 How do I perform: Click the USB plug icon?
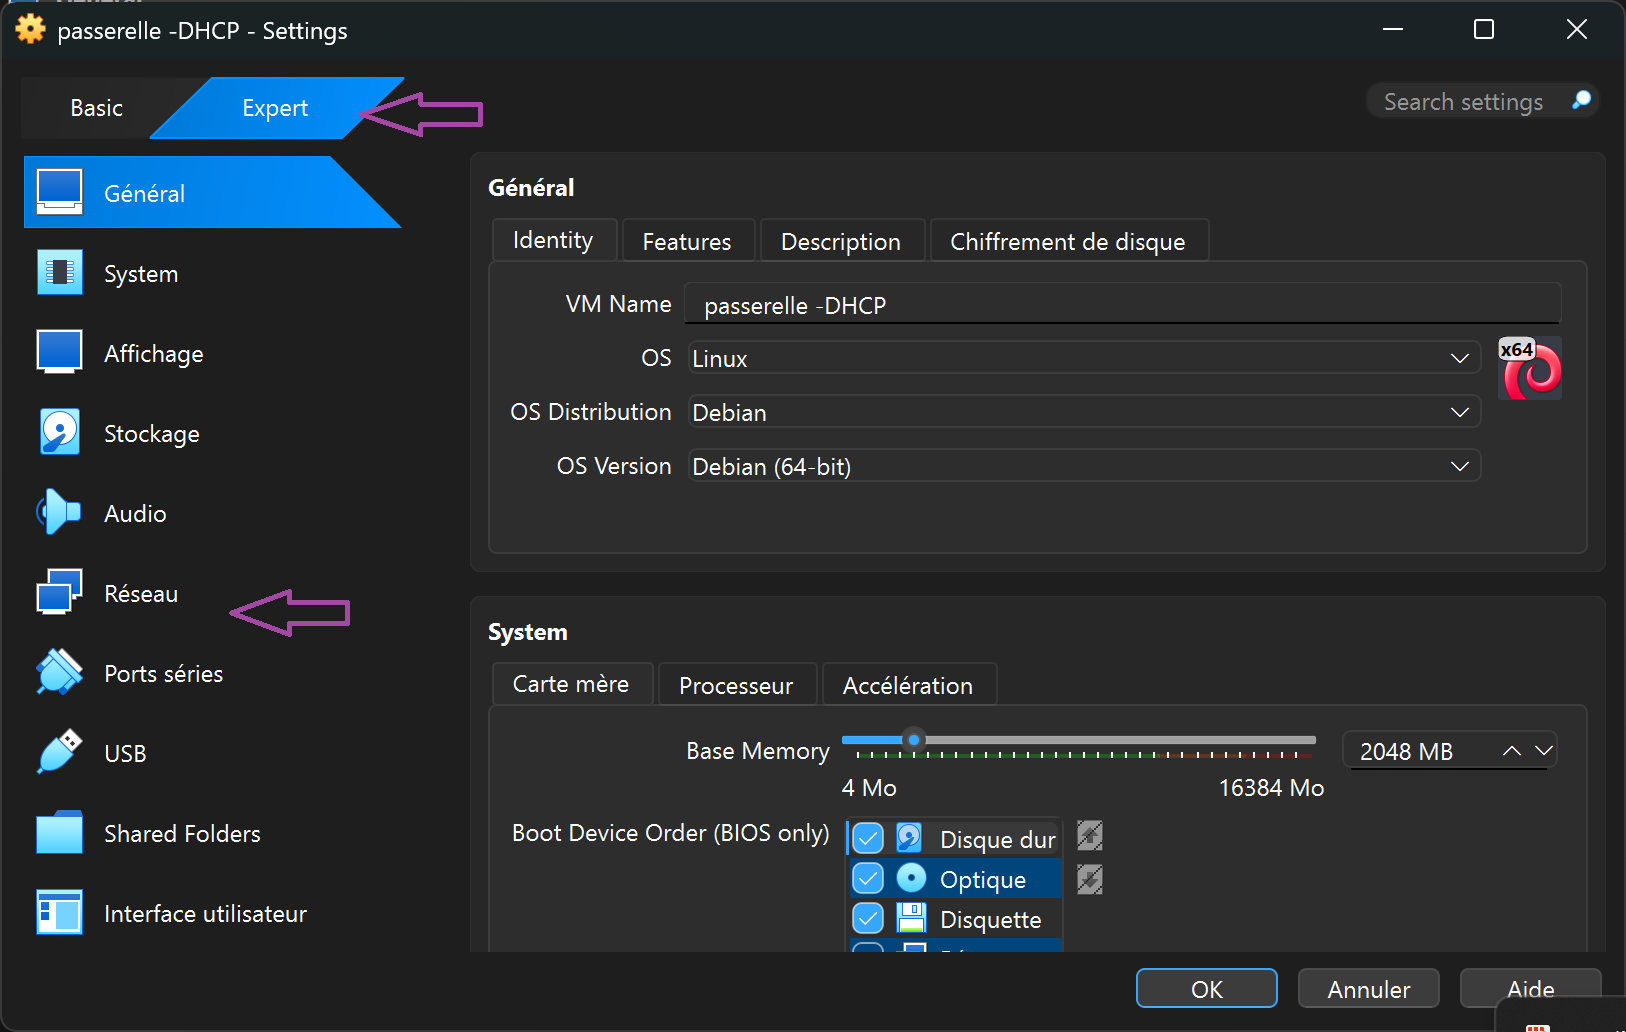pyautogui.click(x=59, y=753)
